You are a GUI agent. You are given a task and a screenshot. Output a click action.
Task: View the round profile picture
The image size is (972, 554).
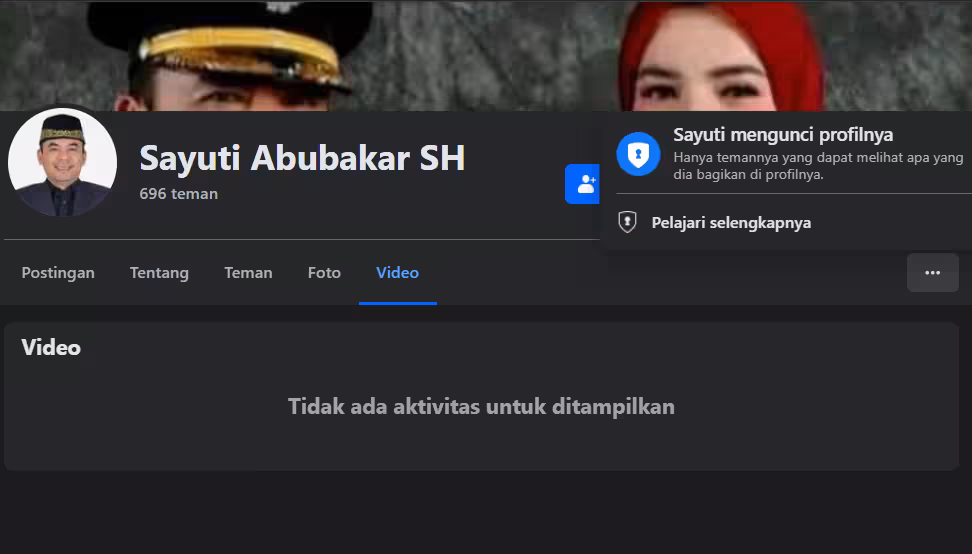62,163
